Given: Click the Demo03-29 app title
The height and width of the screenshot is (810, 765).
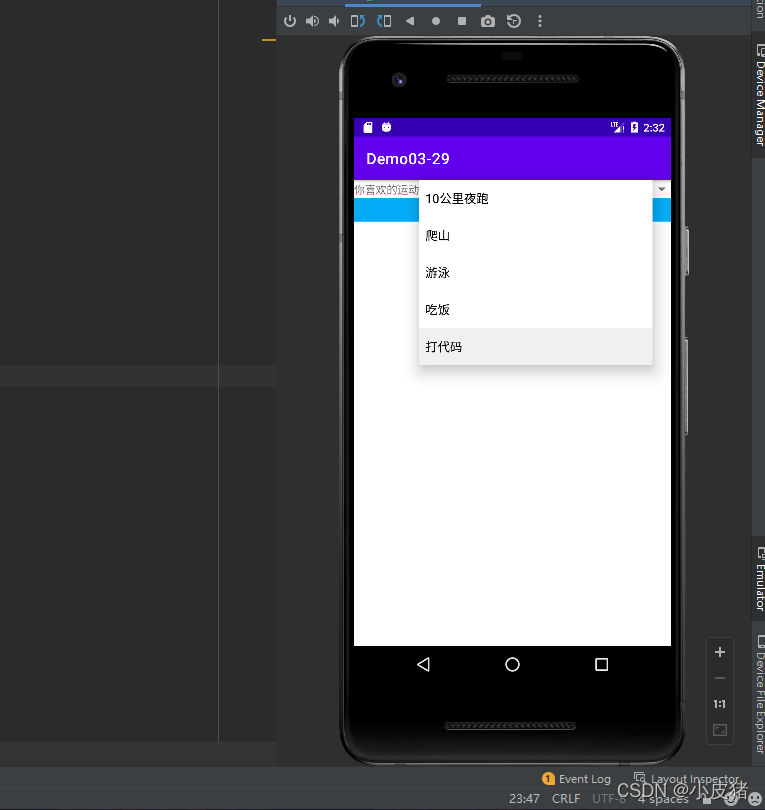Looking at the screenshot, I should click(408, 159).
